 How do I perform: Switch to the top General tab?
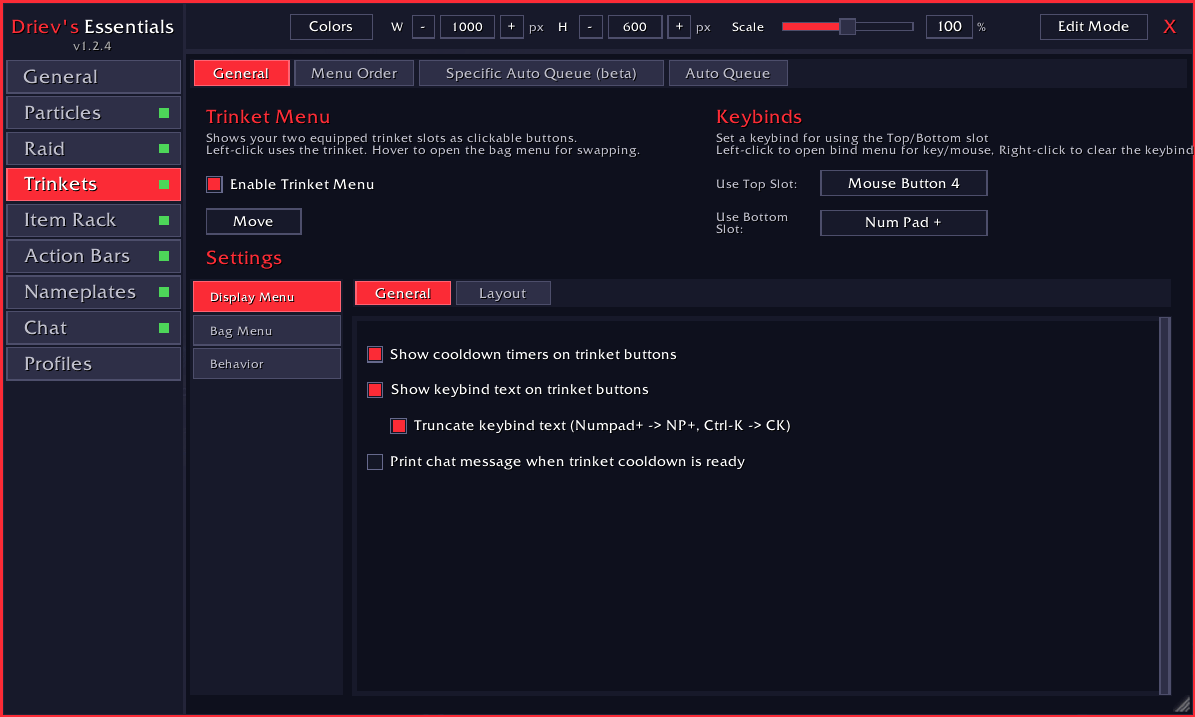pyautogui.click(x=242, y=73)
